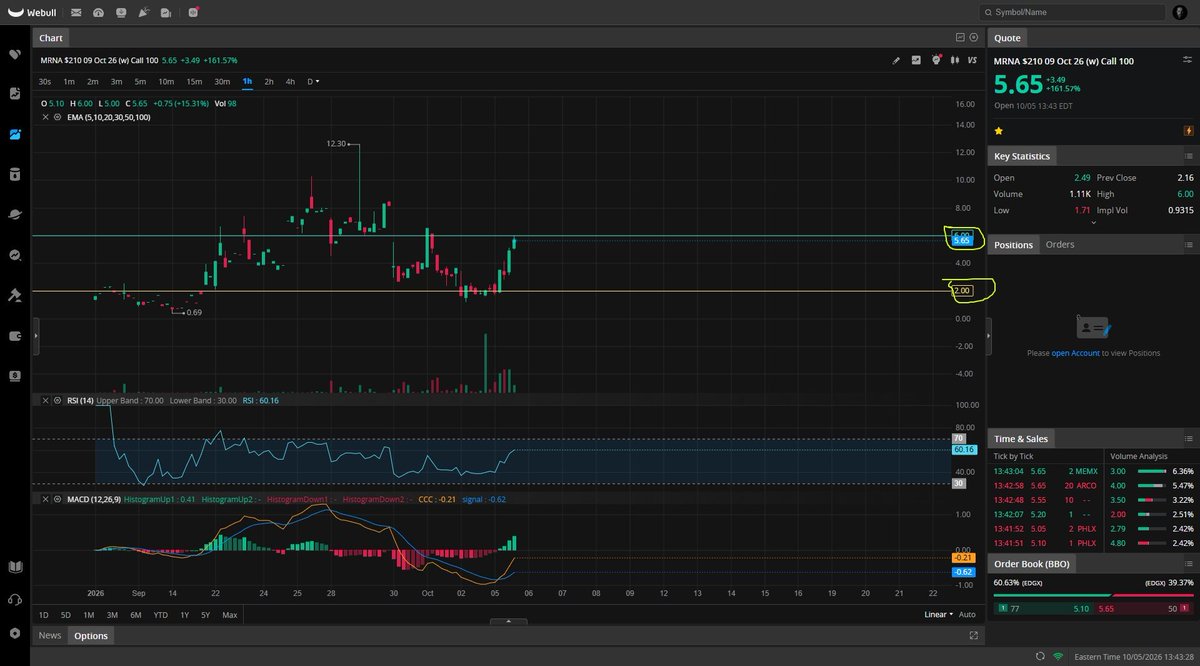Open the notification icon with red dot

click(191, 13)
